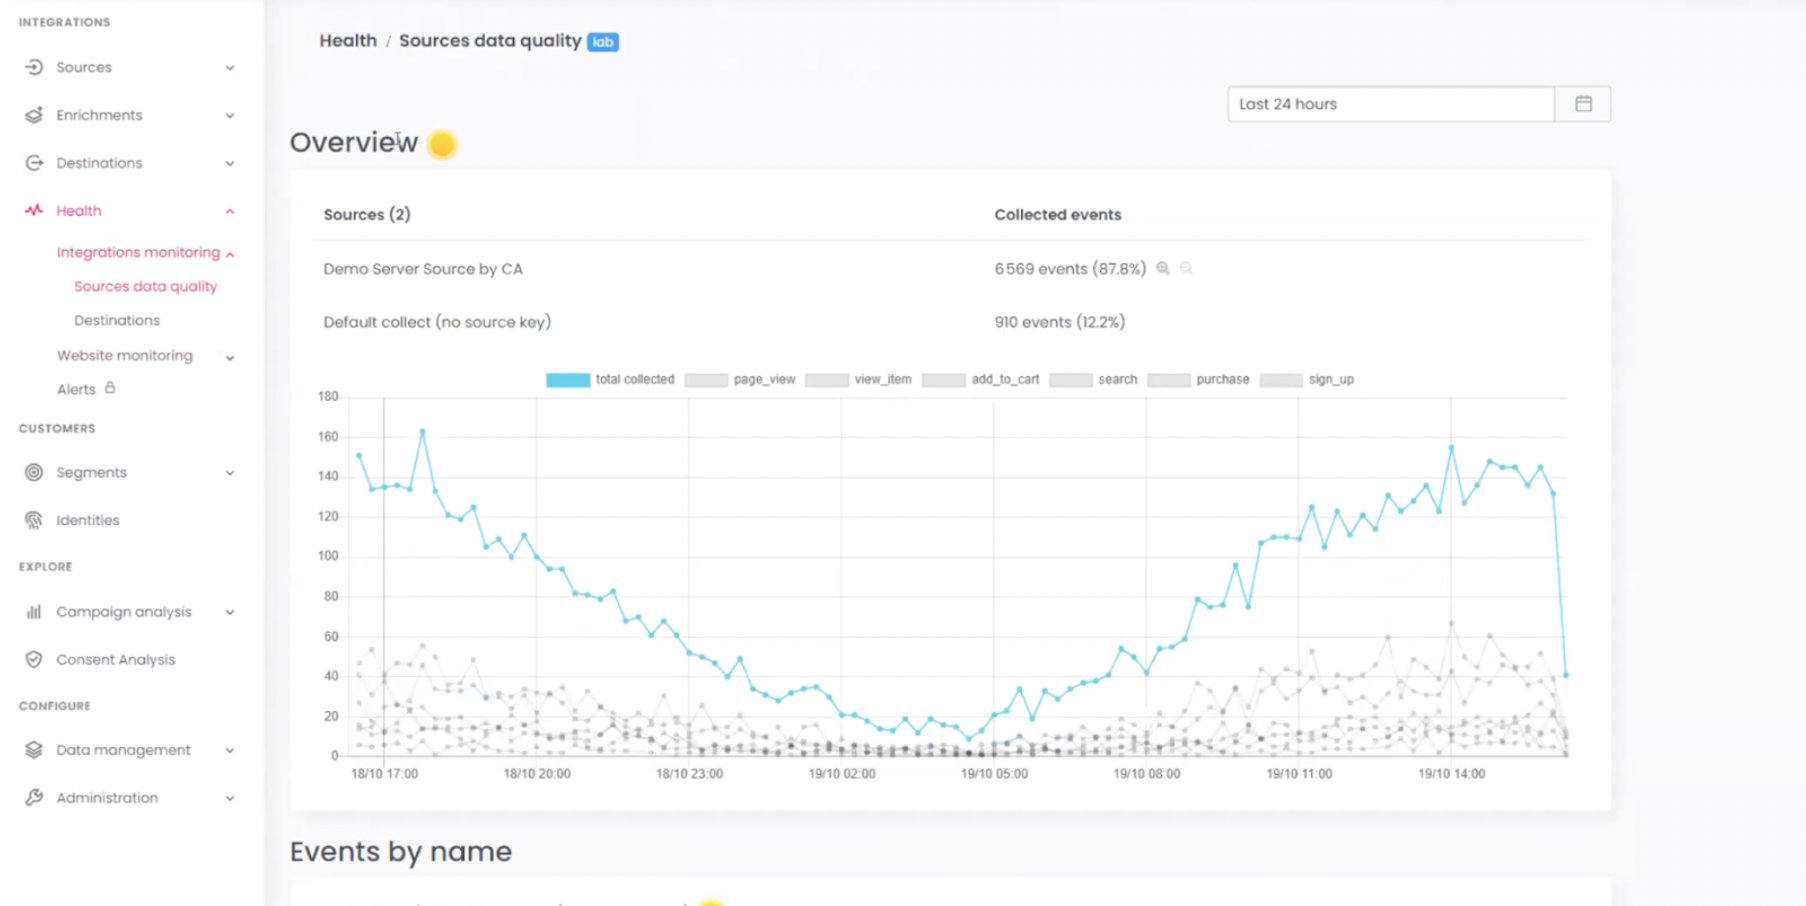Click the Health pulse icon
The width and height of the screenshot is (1806, 906).
click(x=34, y=210)
